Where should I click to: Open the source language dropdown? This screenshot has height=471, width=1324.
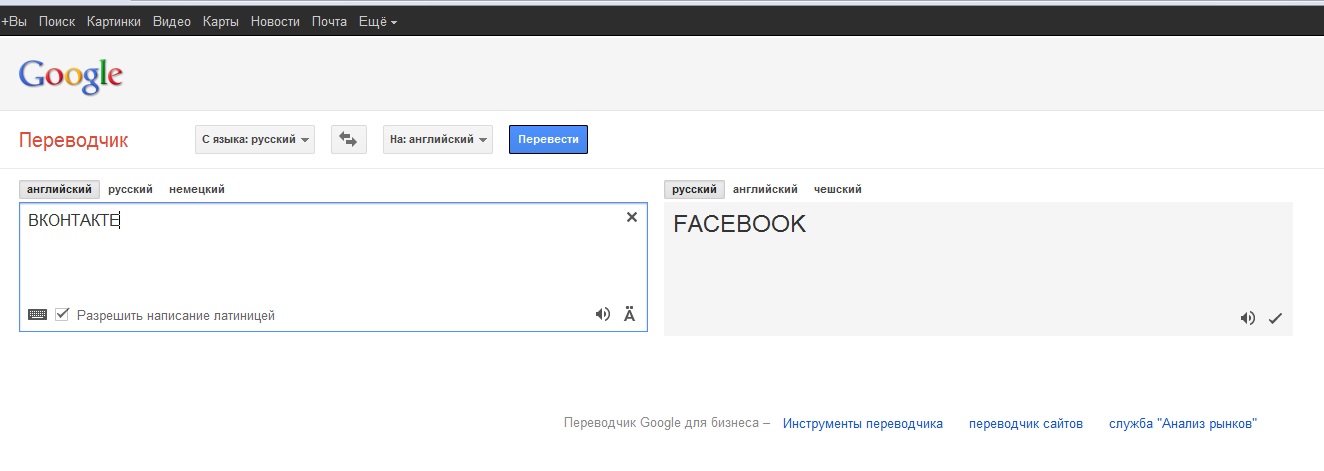pyautogui.click(x=255, y=140)
